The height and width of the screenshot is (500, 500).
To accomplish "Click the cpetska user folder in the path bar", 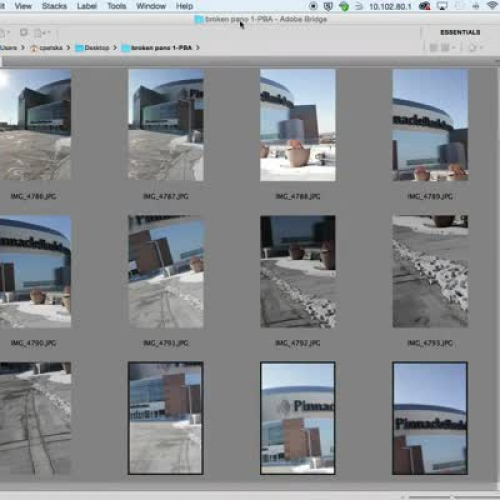I will point(51,48).
